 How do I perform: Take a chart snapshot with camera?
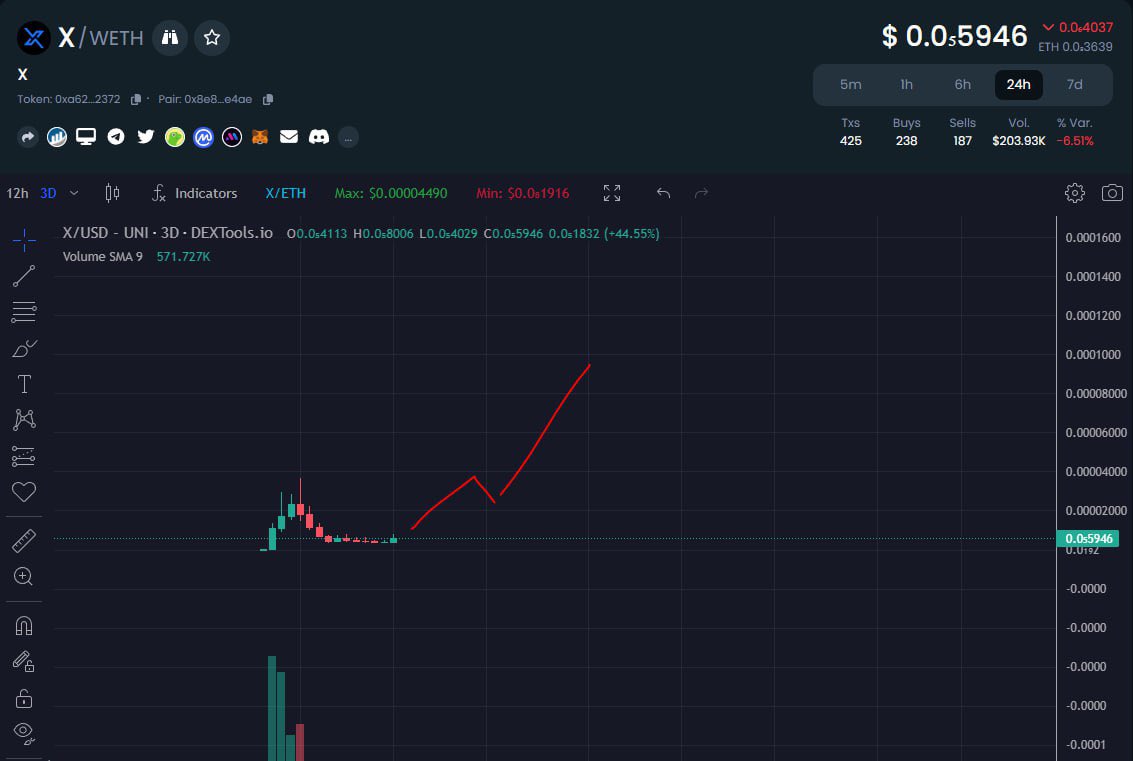point(1112,193)
